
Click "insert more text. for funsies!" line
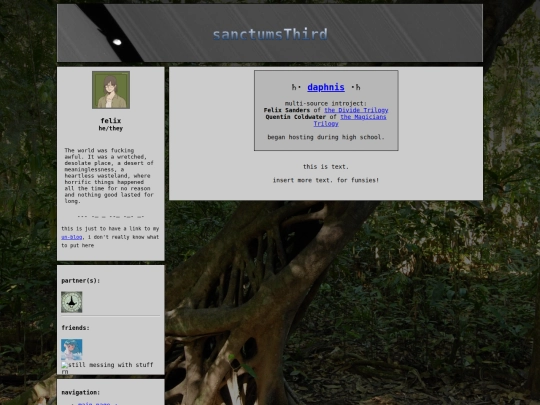pos(326,180)
